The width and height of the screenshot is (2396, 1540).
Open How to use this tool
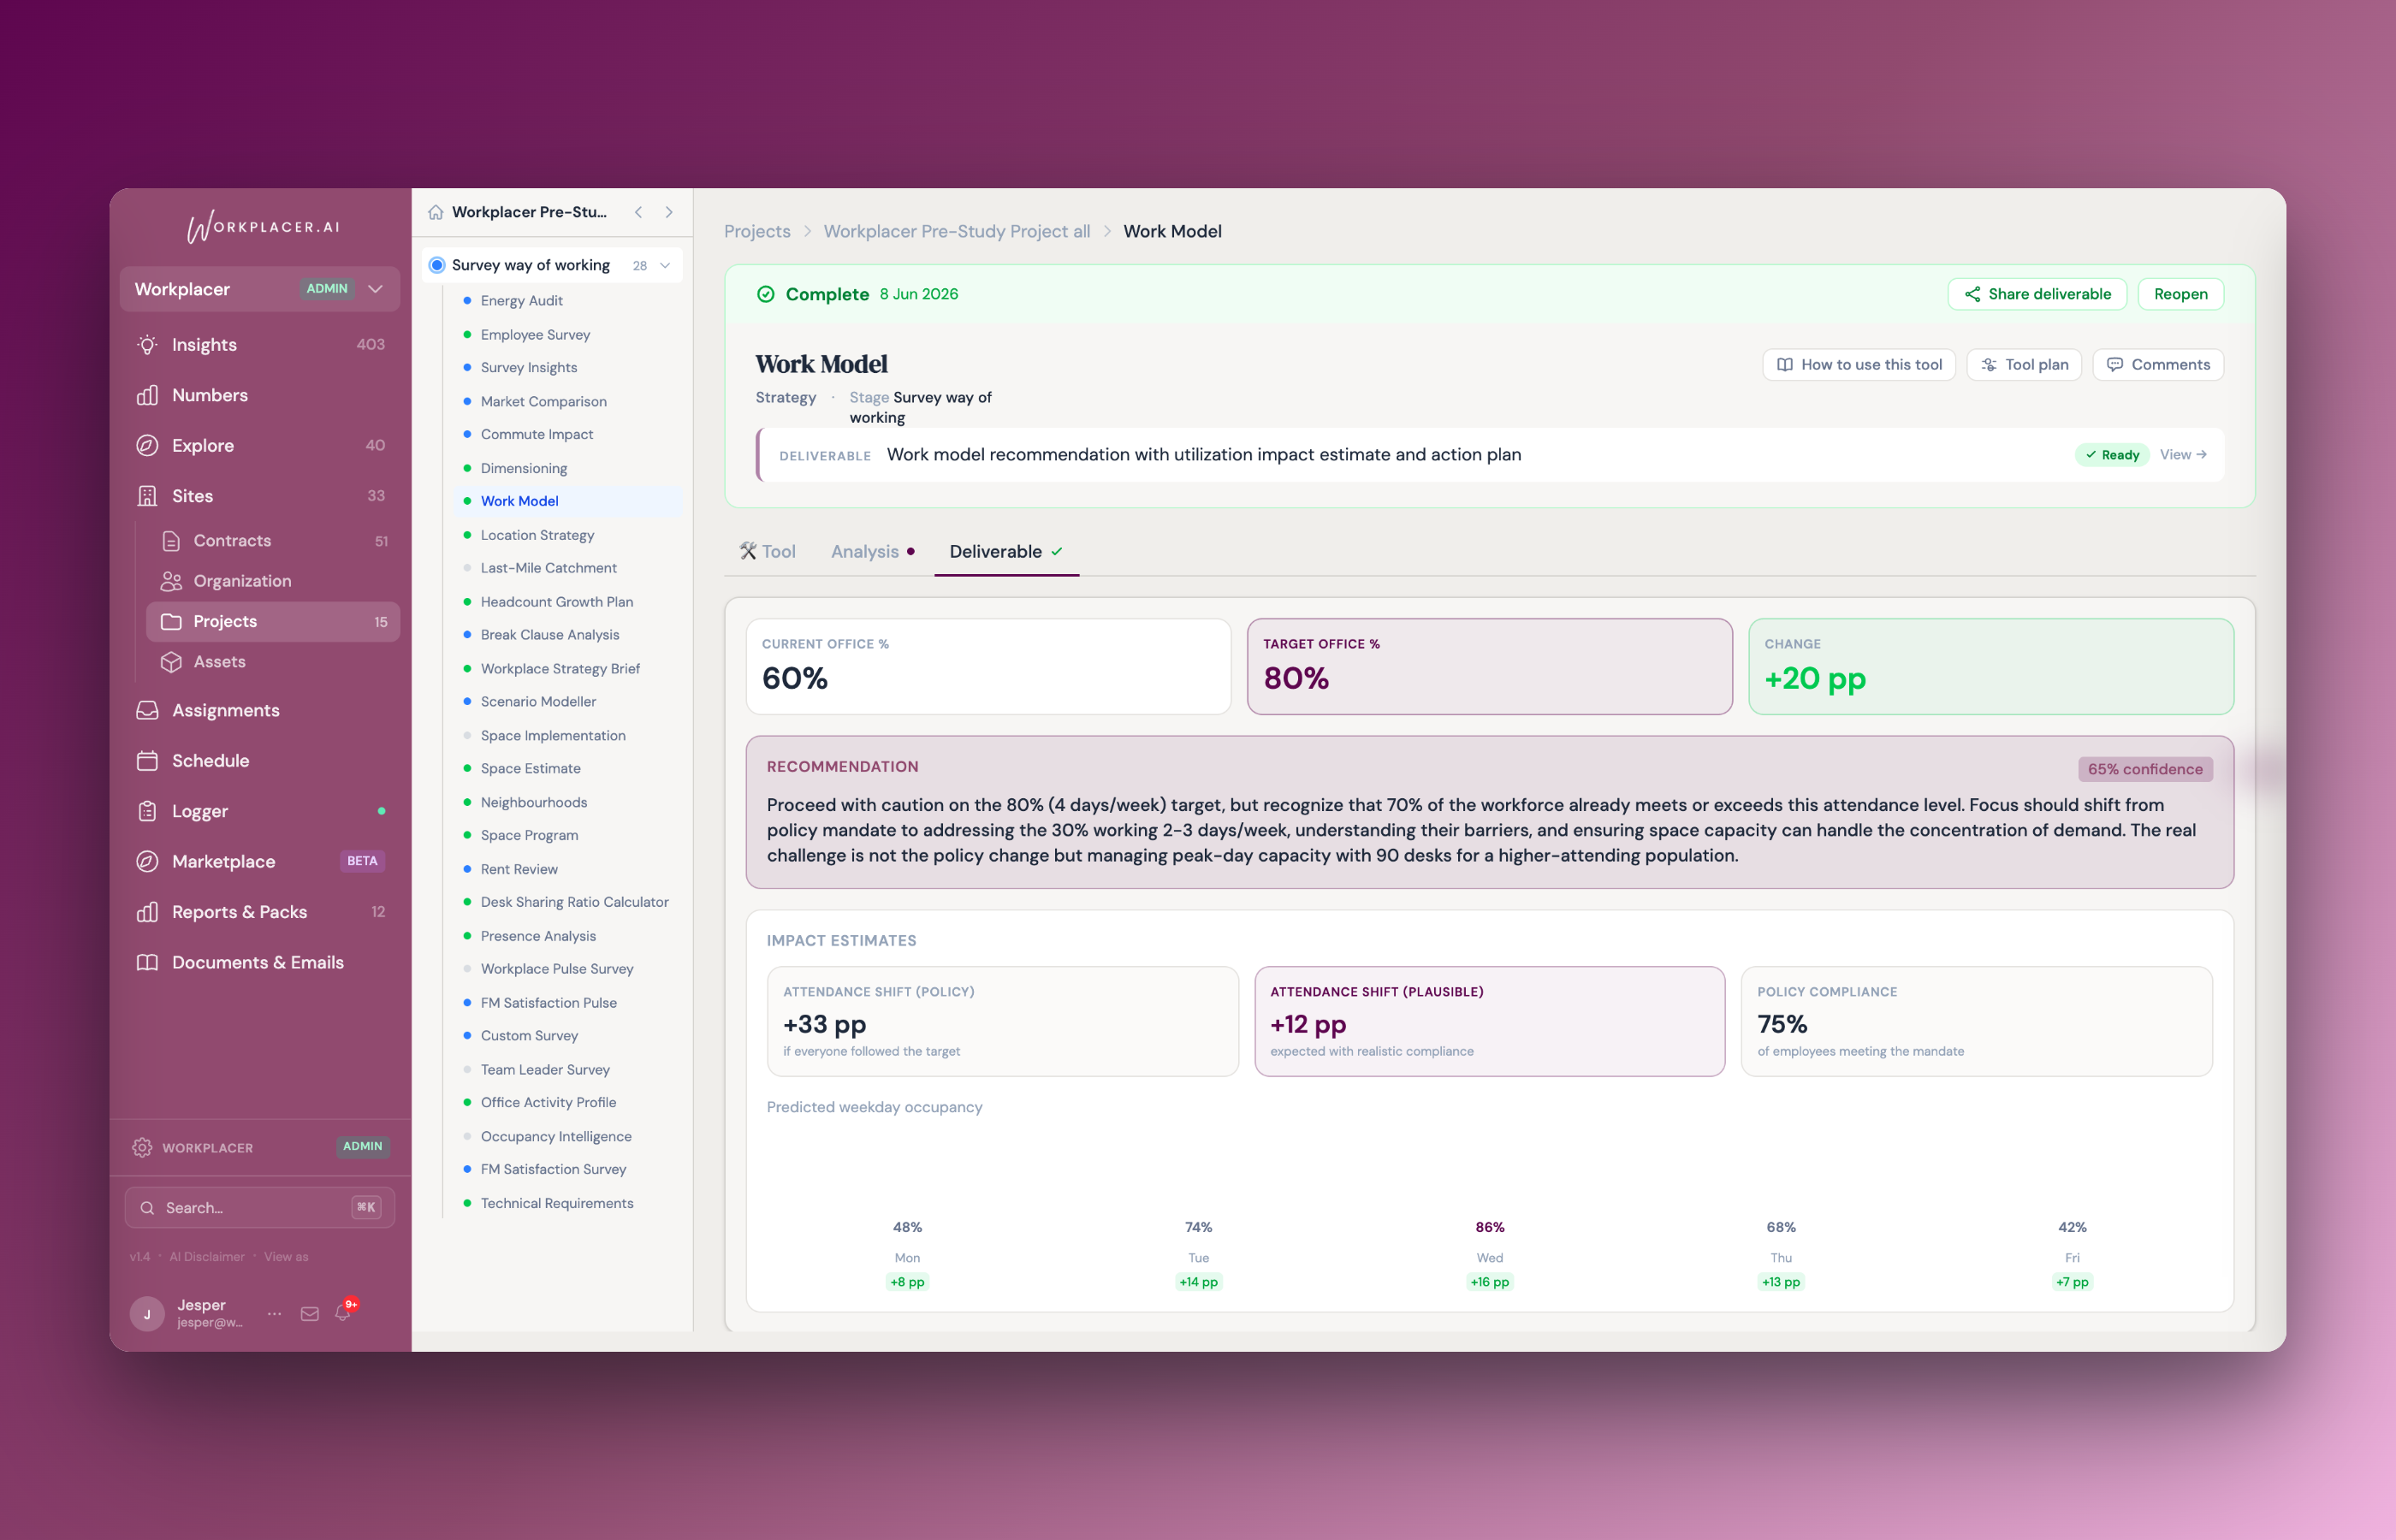point(1858,365)
